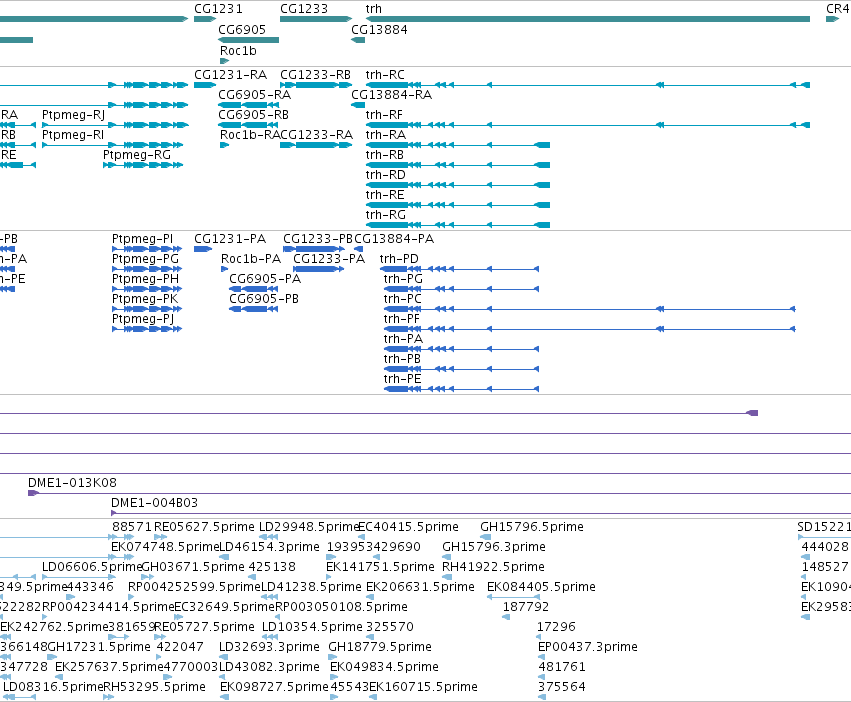
Task: Click EST EK141751.5prime
Action: [380, 567]
